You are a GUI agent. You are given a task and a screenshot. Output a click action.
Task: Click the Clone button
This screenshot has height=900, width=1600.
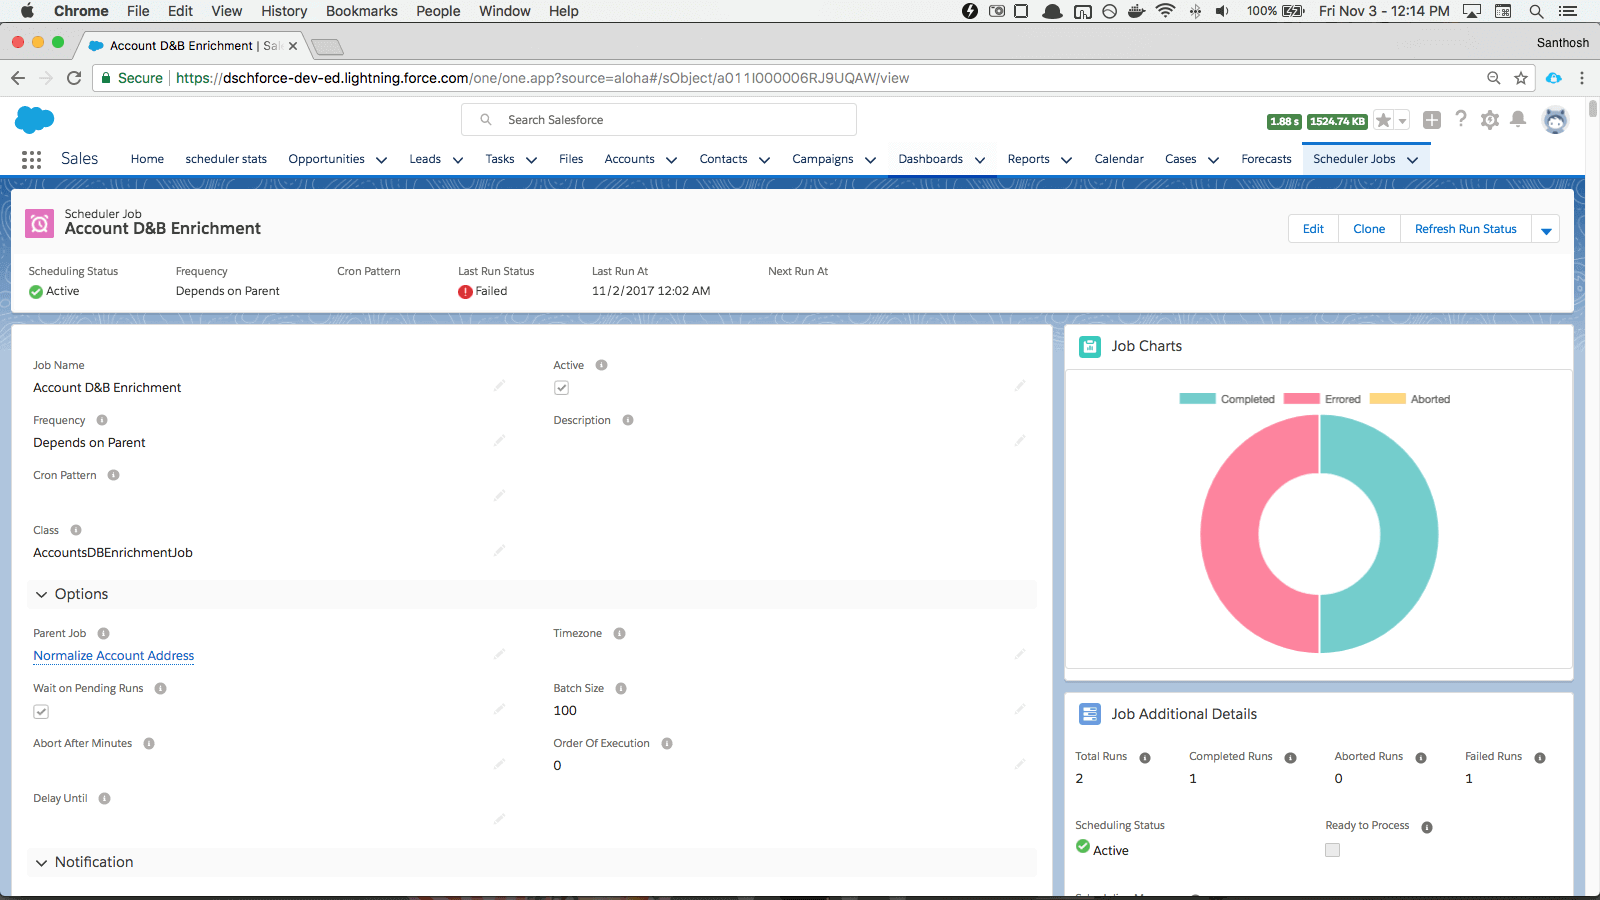point(1369,229)
